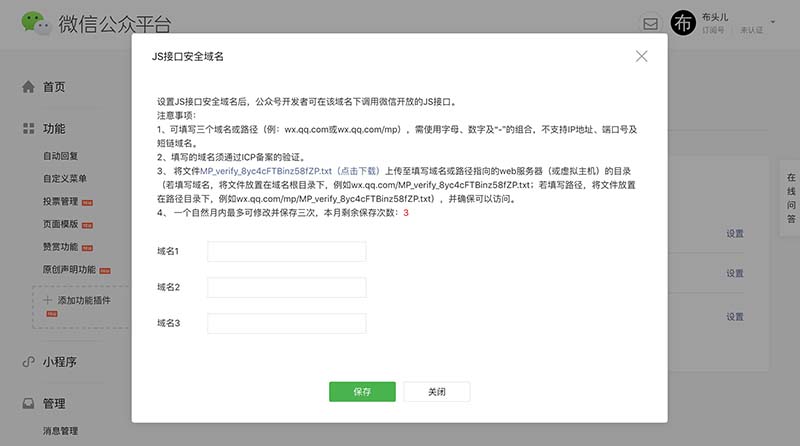Viewport: 800px width, 446px height.
Task: Click the 布 account avatar
Action: click(x=683, y=23)
